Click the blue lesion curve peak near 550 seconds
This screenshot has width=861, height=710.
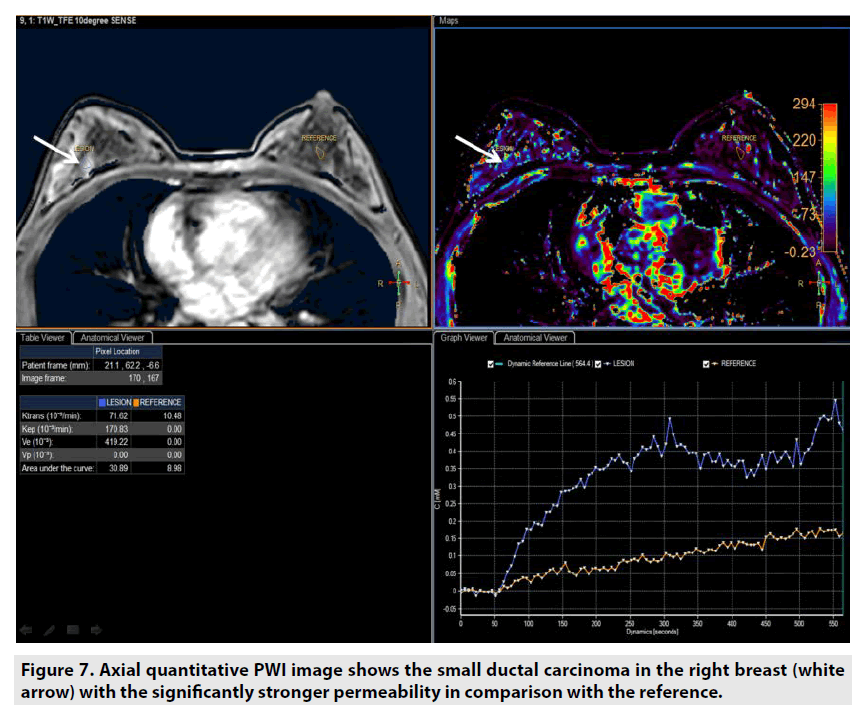click(x=835, y=400)
